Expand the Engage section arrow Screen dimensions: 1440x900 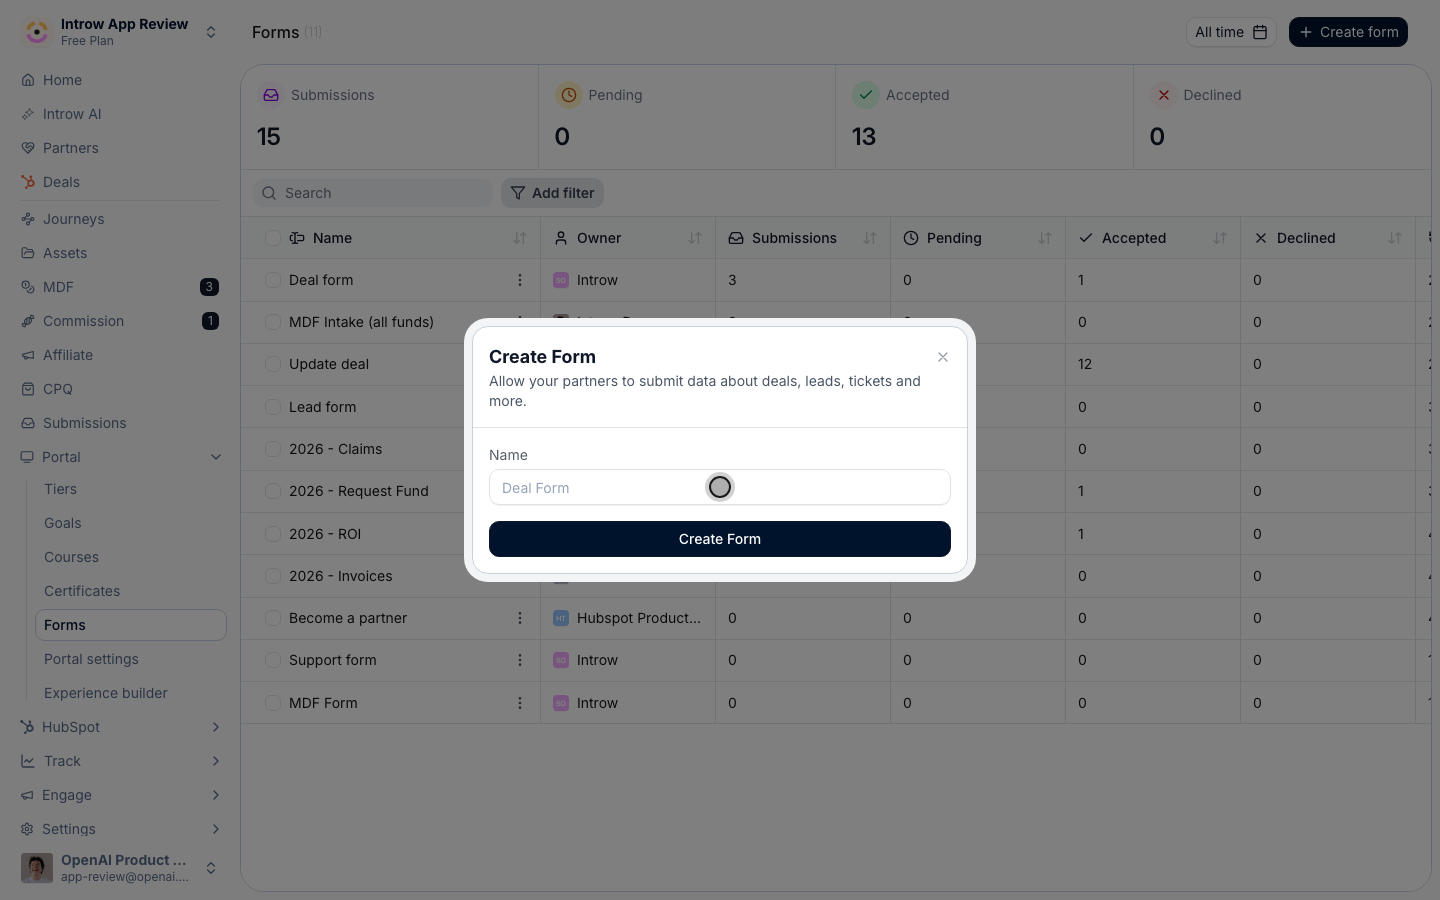click(216, 795)
